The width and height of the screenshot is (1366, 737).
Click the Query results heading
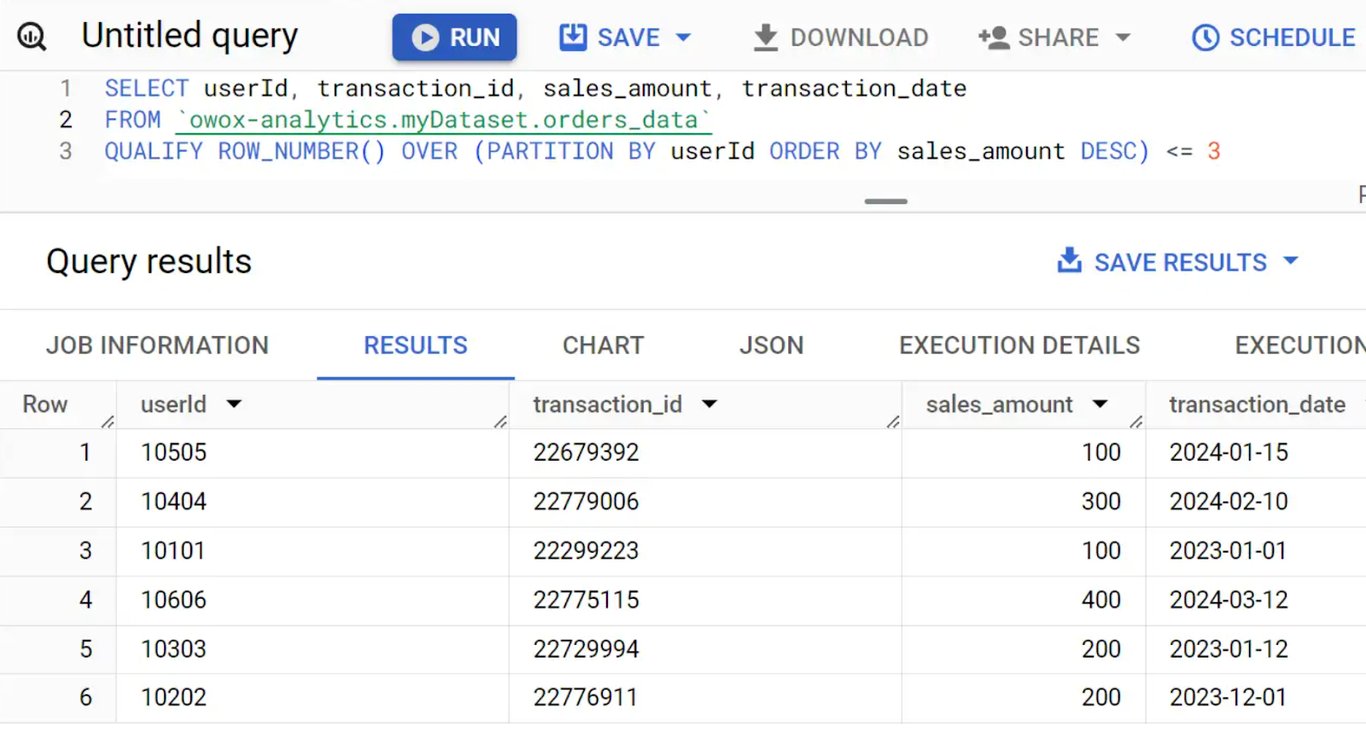point(149,262)
